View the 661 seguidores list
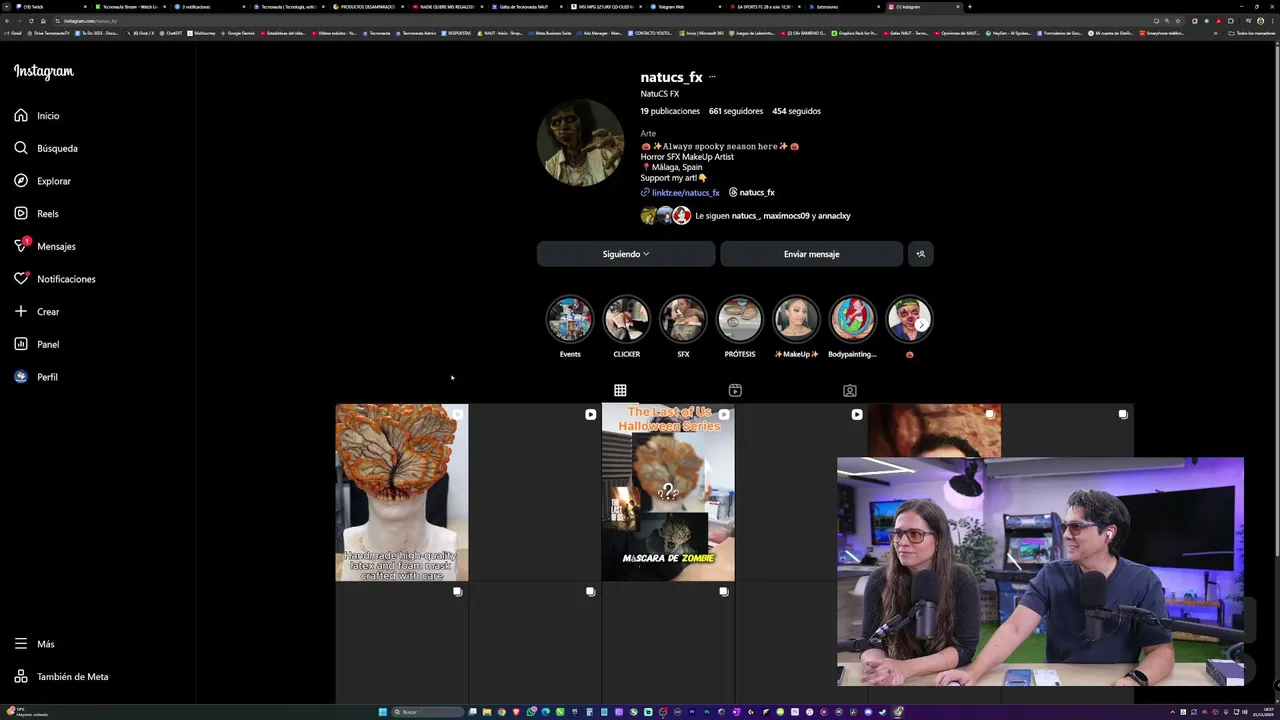This screenshot has width=1280, height=720. coord(736,111)
